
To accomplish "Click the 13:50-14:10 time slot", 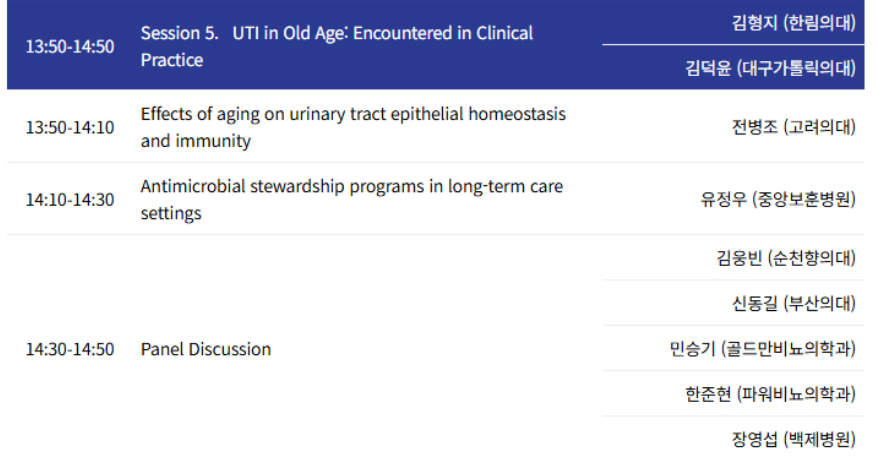I will (70, 127).
